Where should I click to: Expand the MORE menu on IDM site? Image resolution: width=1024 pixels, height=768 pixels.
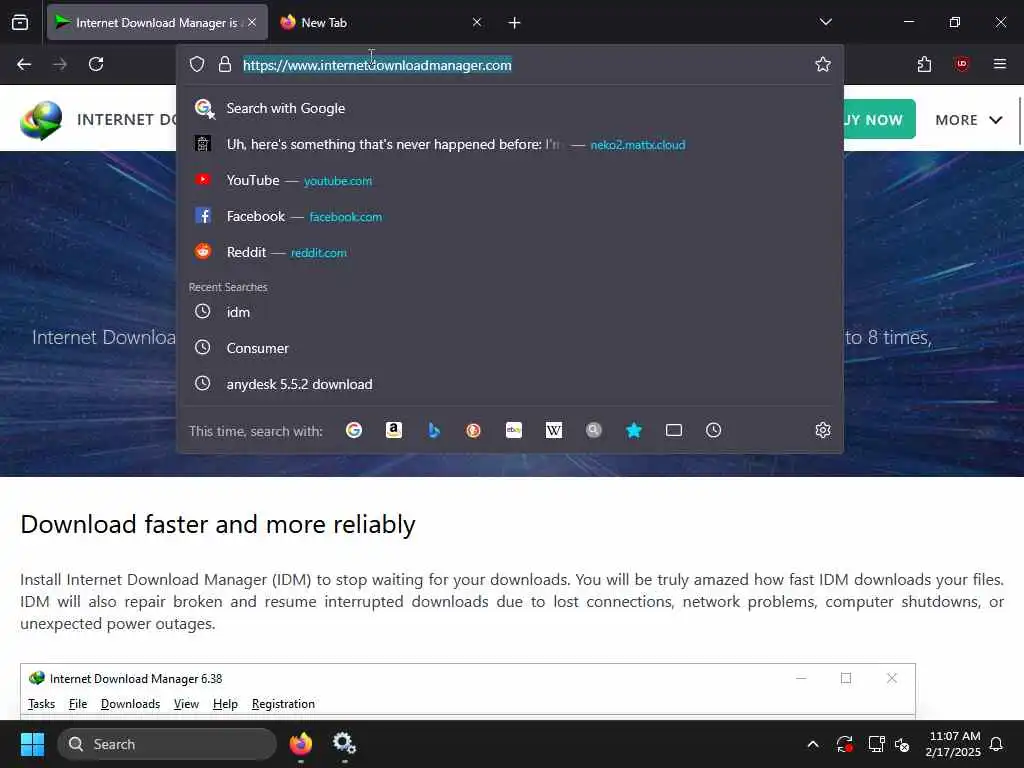[x=968, y=120]
